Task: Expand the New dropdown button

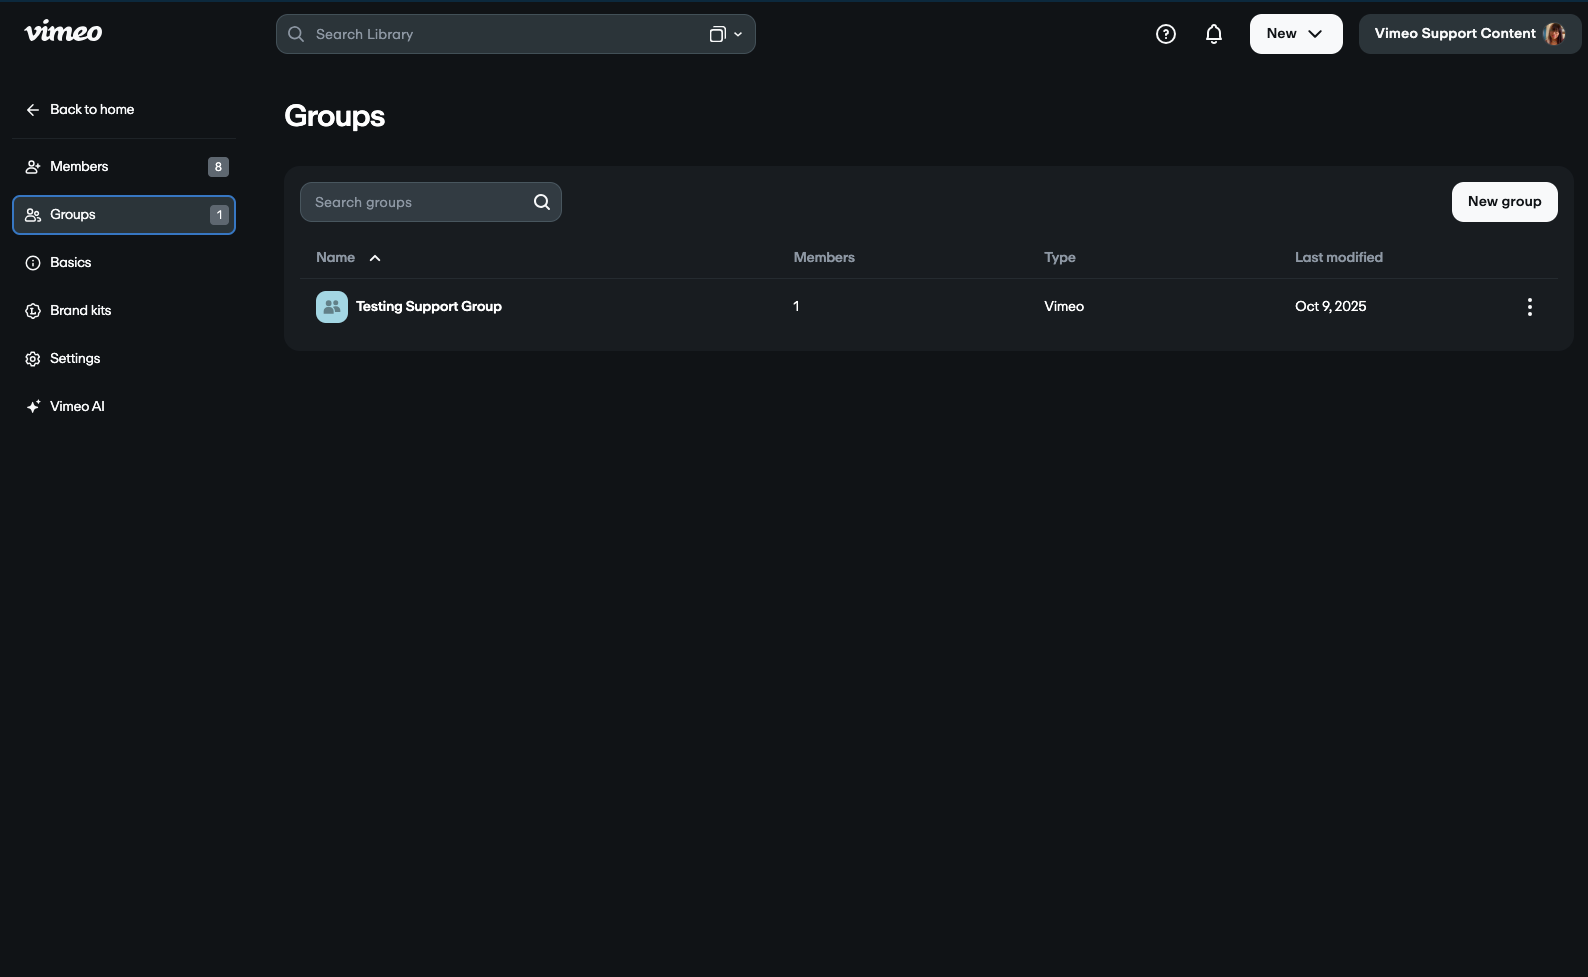Action: [x=1295, y=34]
